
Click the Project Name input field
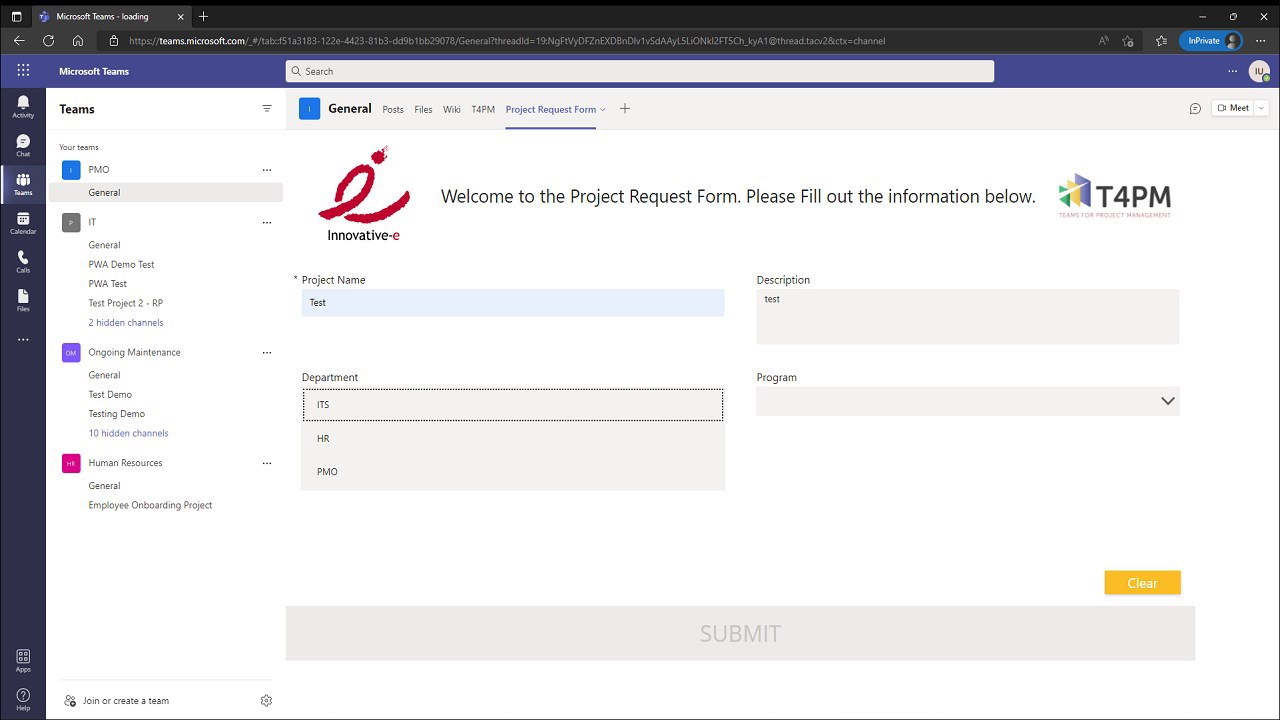(513, 303)
